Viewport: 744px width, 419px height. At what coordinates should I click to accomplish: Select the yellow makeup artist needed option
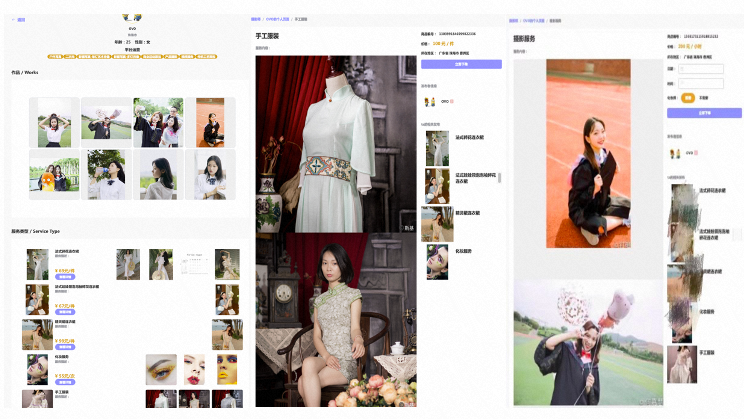(x=688, y=98)
